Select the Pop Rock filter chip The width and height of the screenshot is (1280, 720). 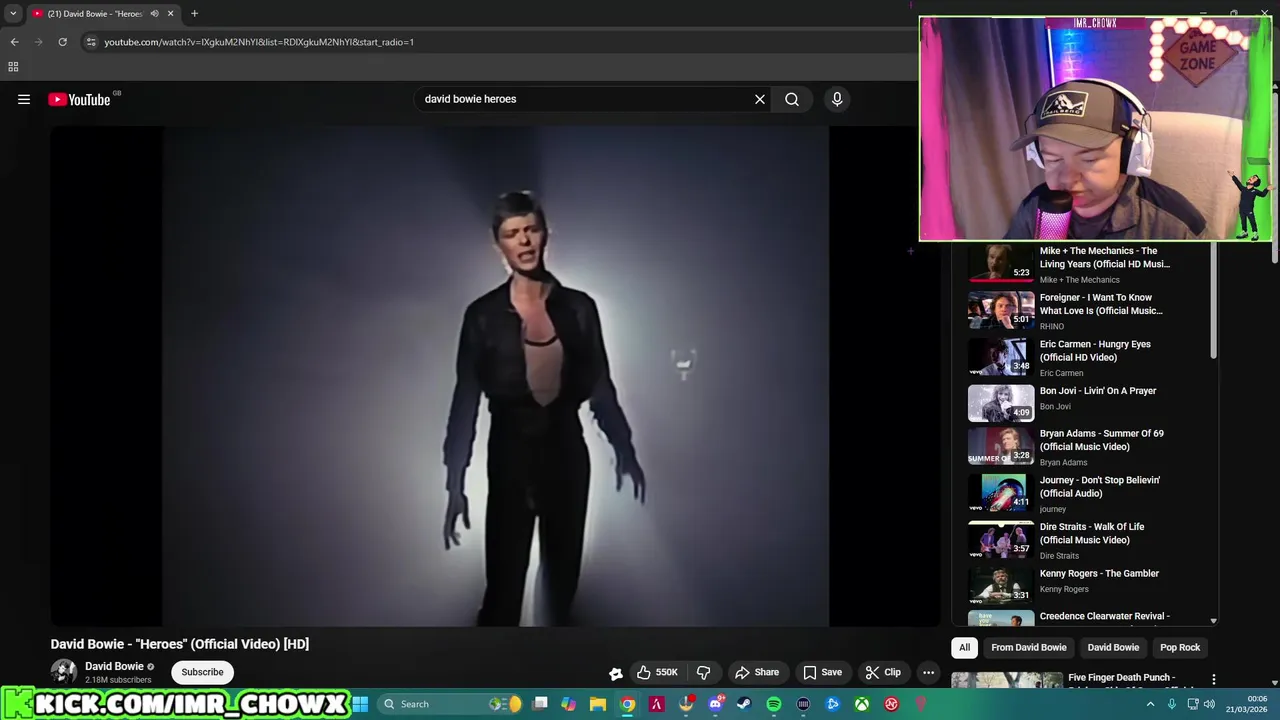pos(1180,647)
